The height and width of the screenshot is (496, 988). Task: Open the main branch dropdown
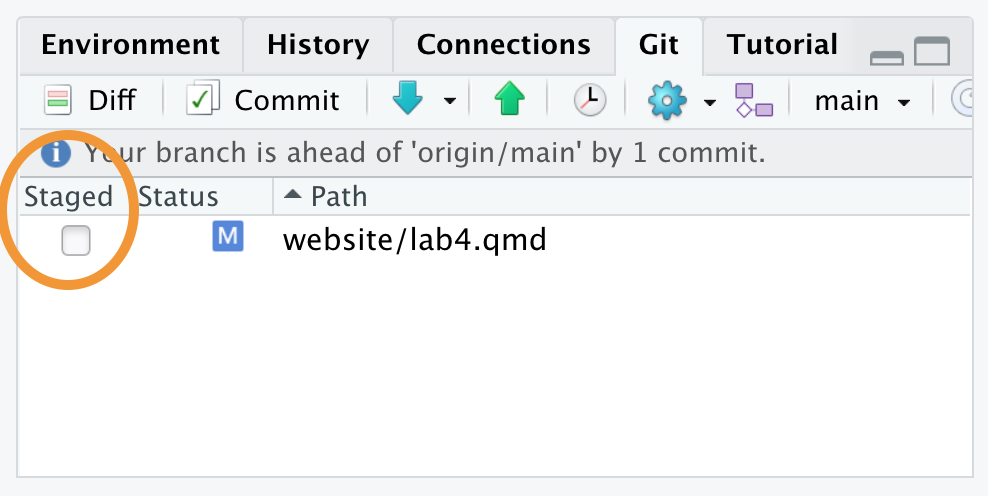coord(862,101)
